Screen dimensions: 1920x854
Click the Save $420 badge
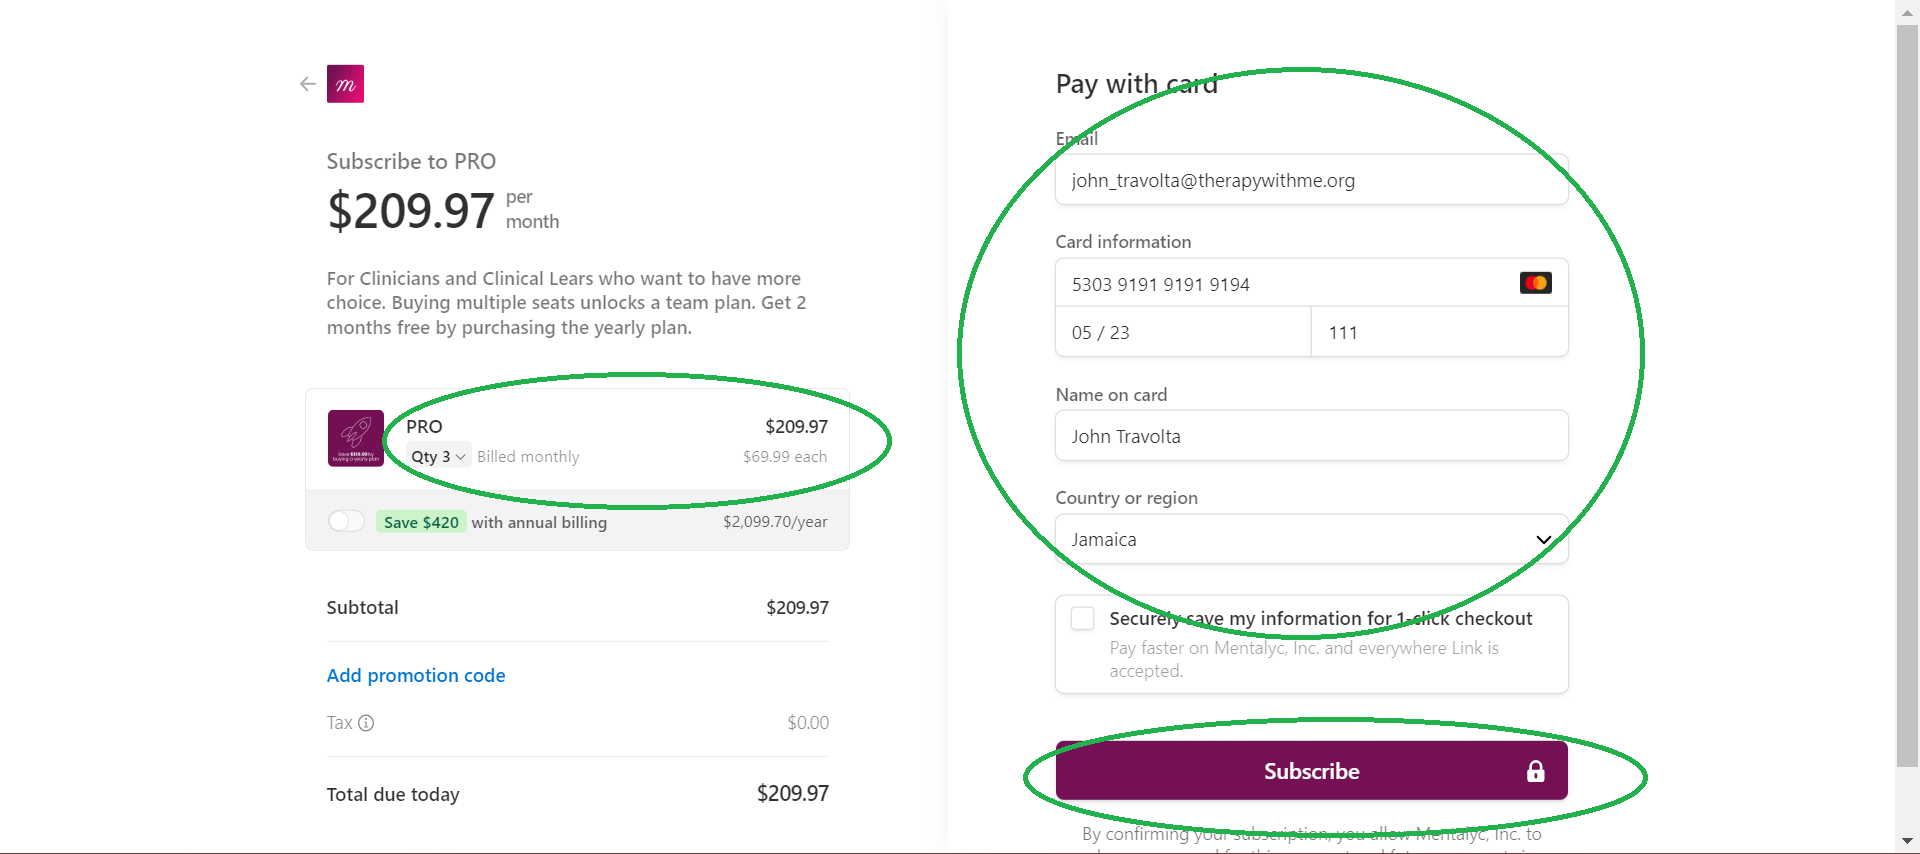(421, 522)
